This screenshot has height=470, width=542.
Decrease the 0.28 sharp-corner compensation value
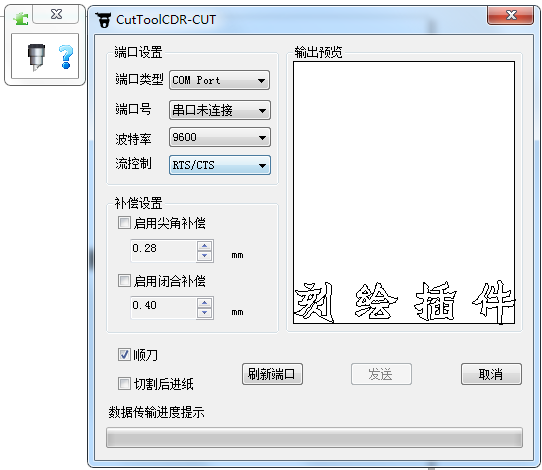point(205,256)
